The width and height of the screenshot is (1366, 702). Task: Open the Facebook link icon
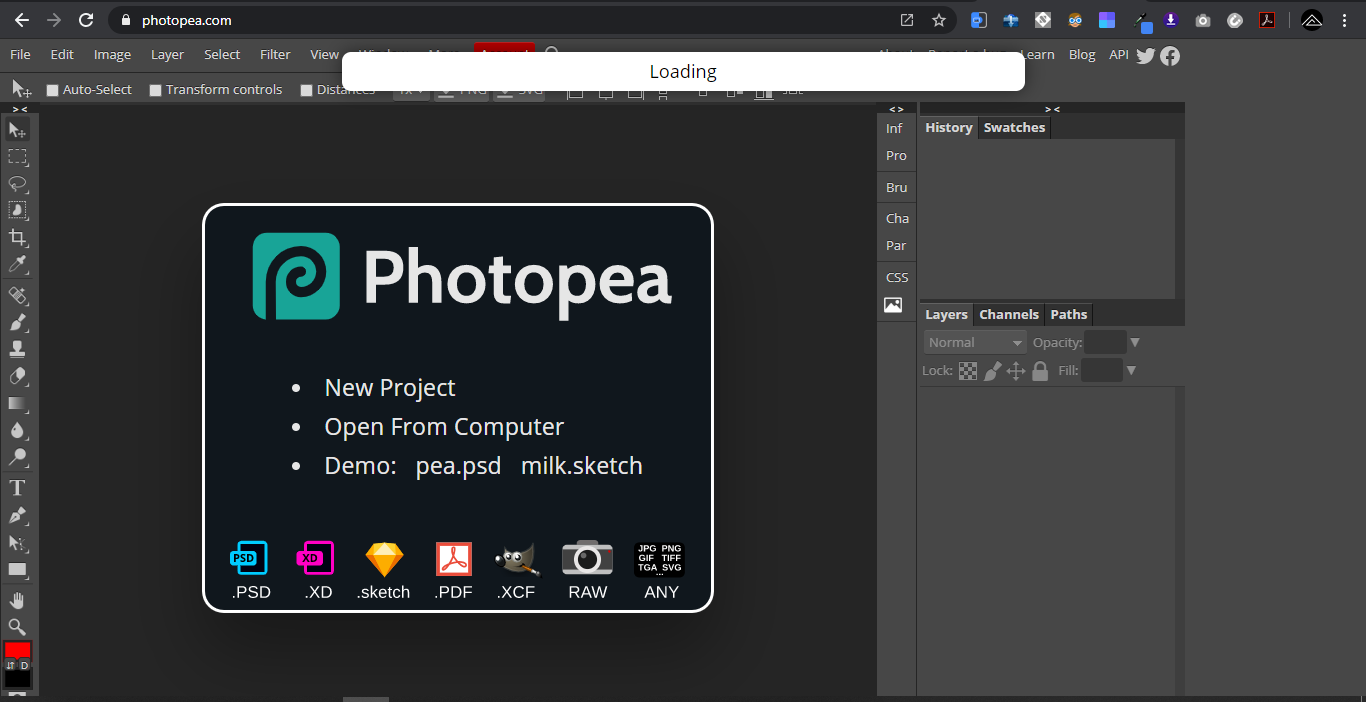point(1170,56)
